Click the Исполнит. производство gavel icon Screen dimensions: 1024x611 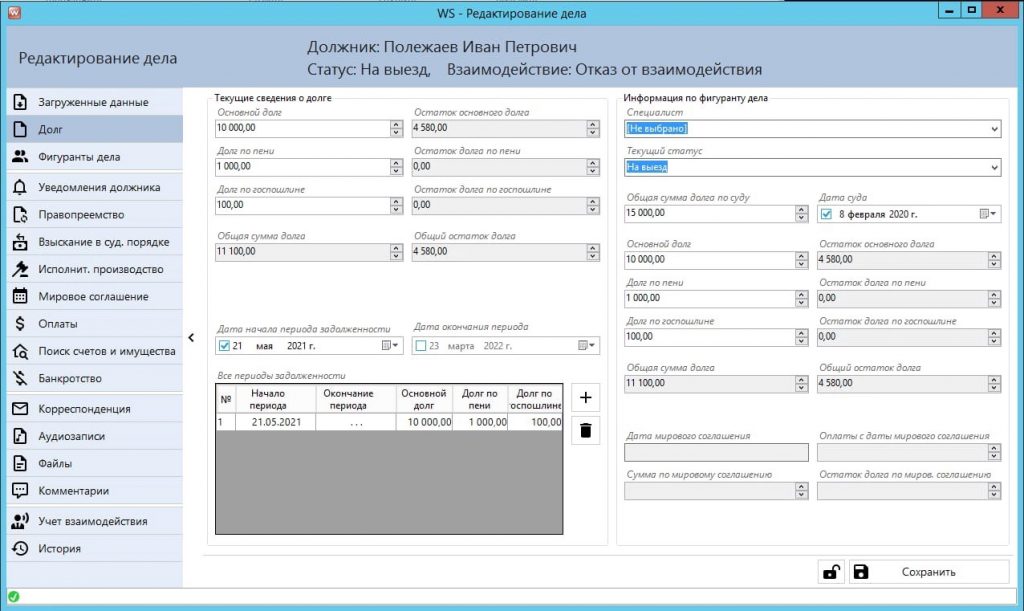(20, 269)
